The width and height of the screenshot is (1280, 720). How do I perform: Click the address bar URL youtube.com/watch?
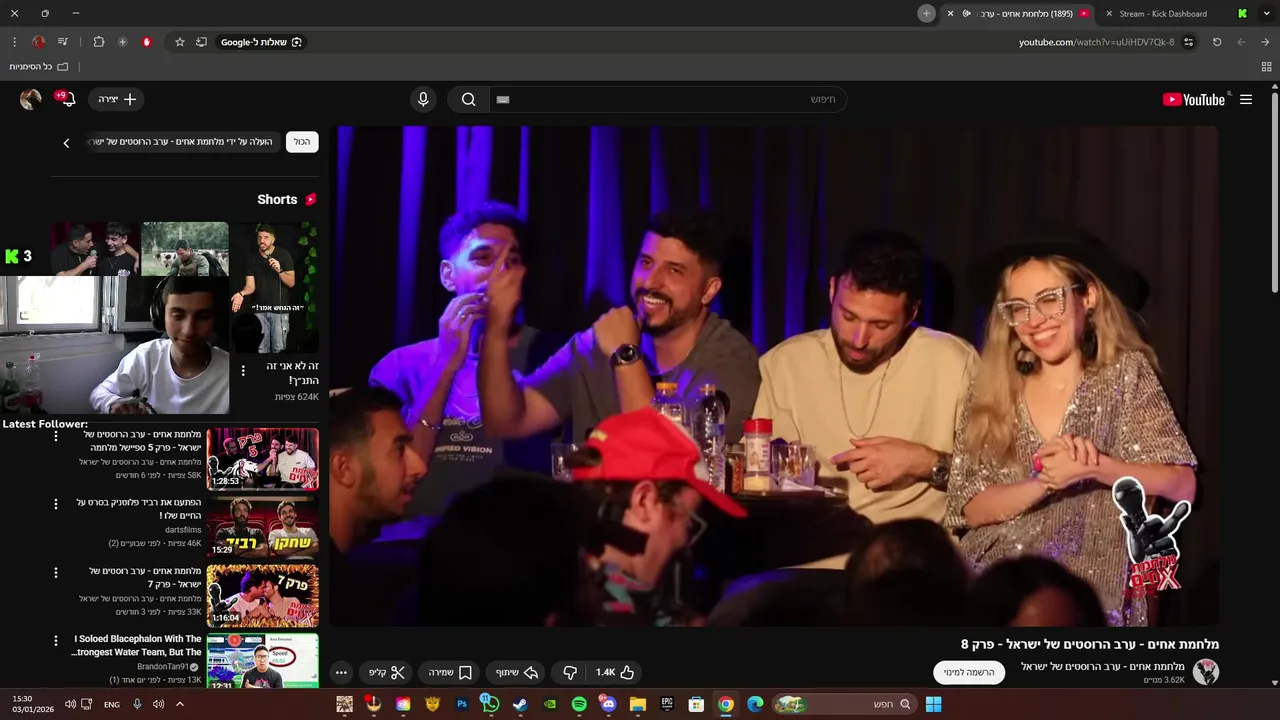point(1096,42)
